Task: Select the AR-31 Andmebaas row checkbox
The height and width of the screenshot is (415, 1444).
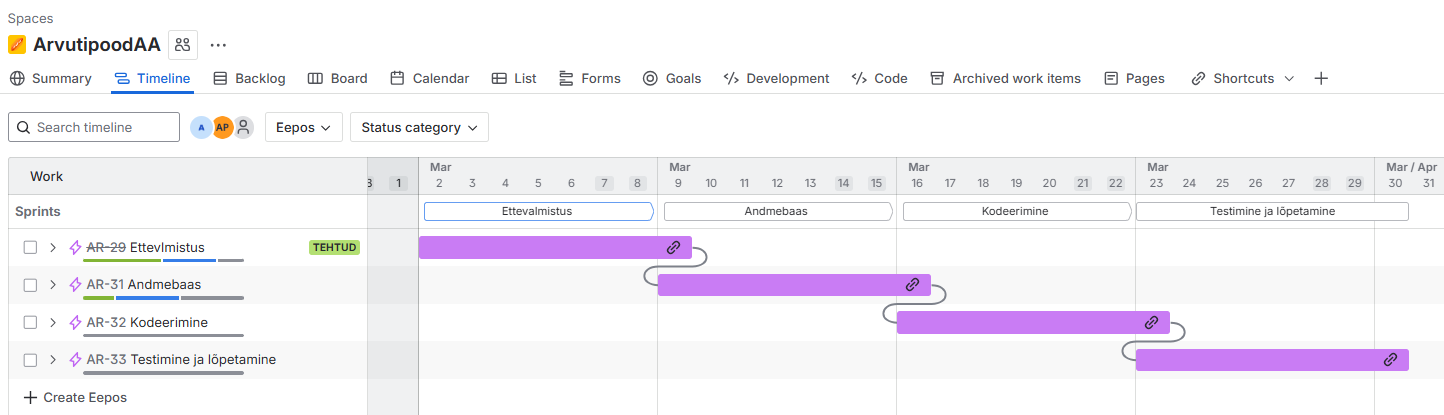Action: 30,284
